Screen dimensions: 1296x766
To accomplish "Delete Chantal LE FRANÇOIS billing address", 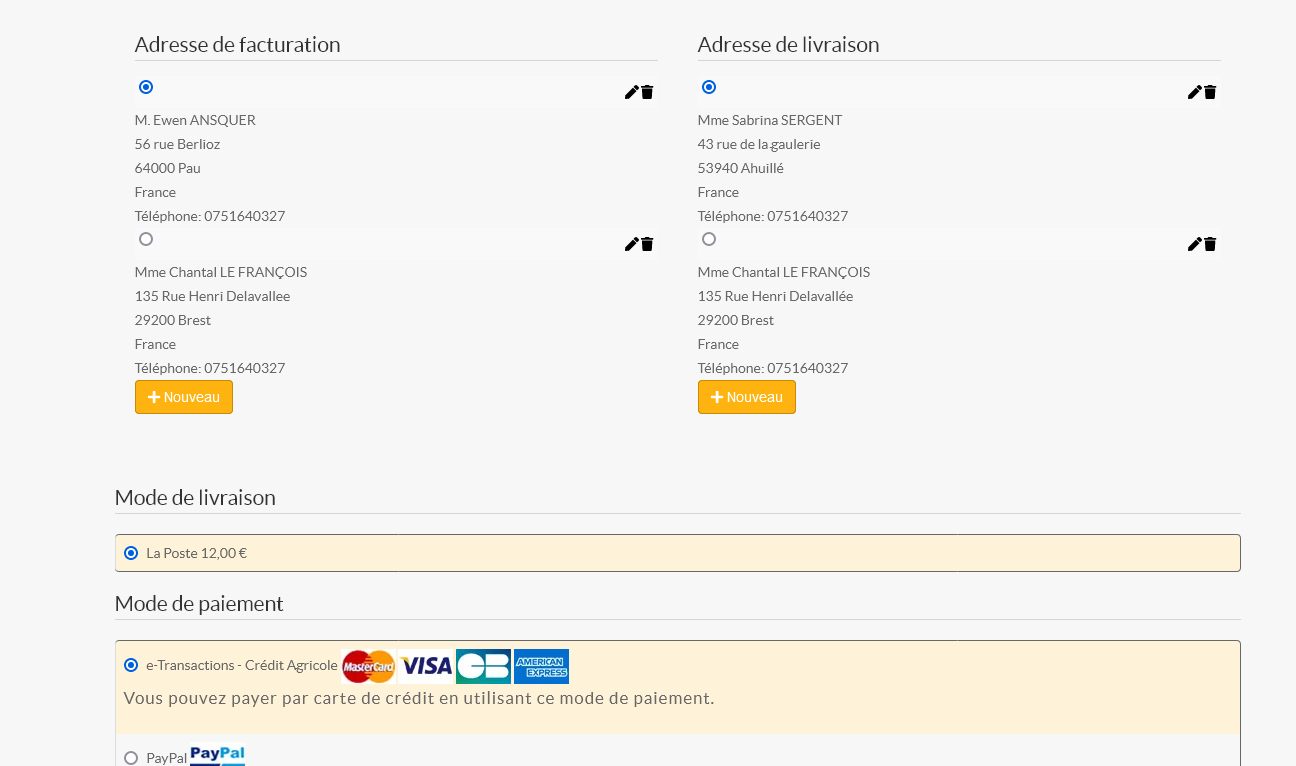I will tap(647, 244).
